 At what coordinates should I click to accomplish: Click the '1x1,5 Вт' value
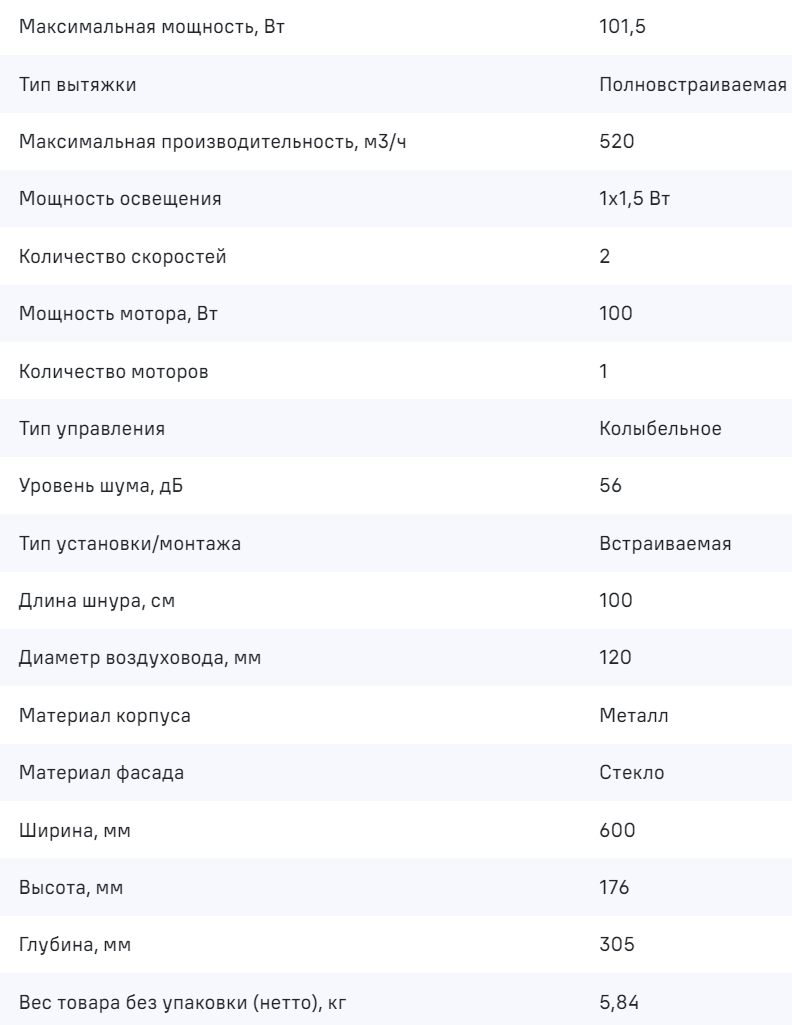tap(634, 199)
